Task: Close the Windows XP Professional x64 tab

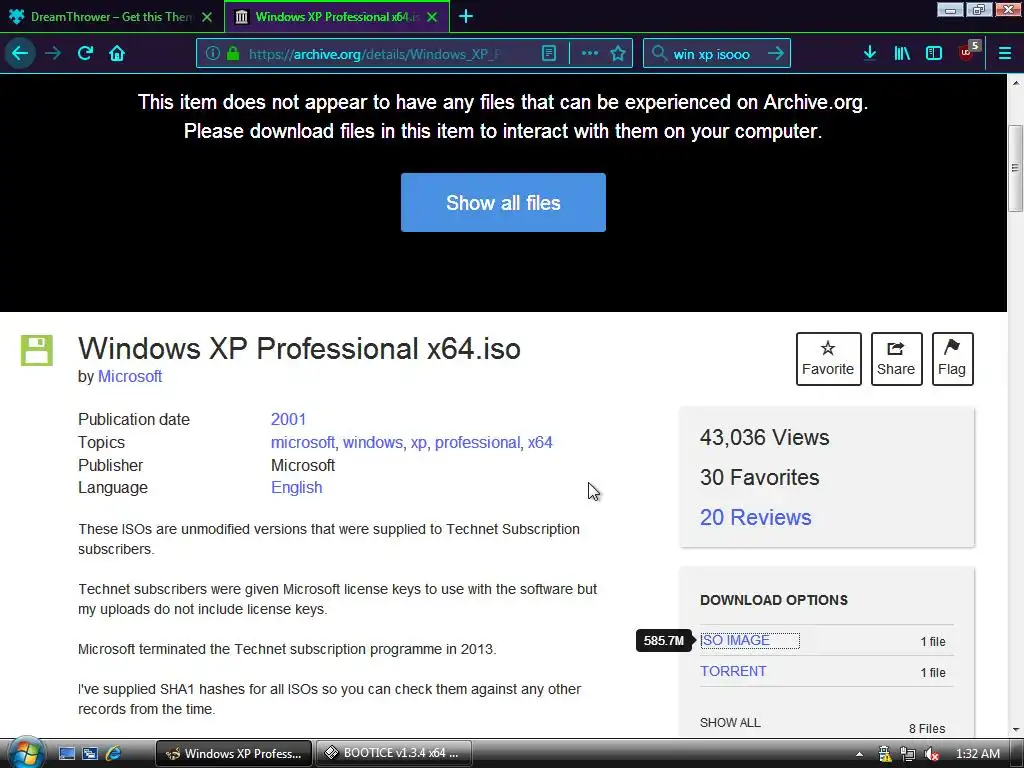Action: [432, 17]
